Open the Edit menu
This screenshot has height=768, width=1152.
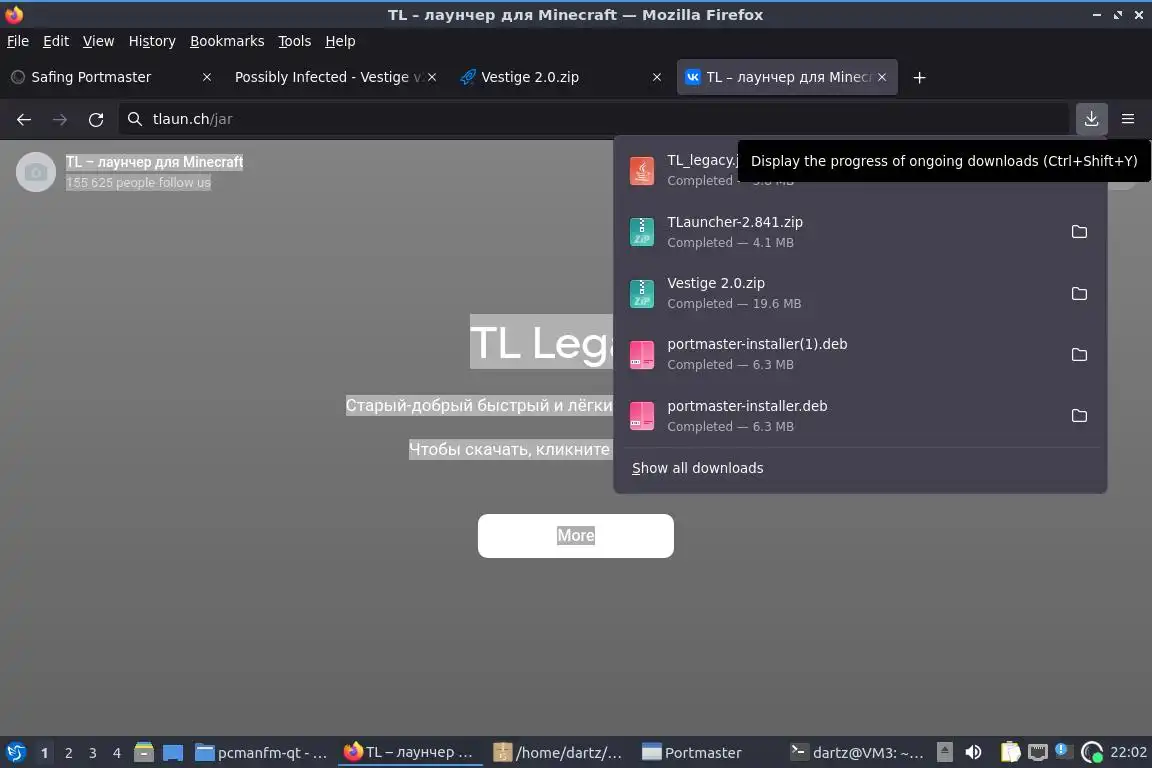(x=56, y=41)
